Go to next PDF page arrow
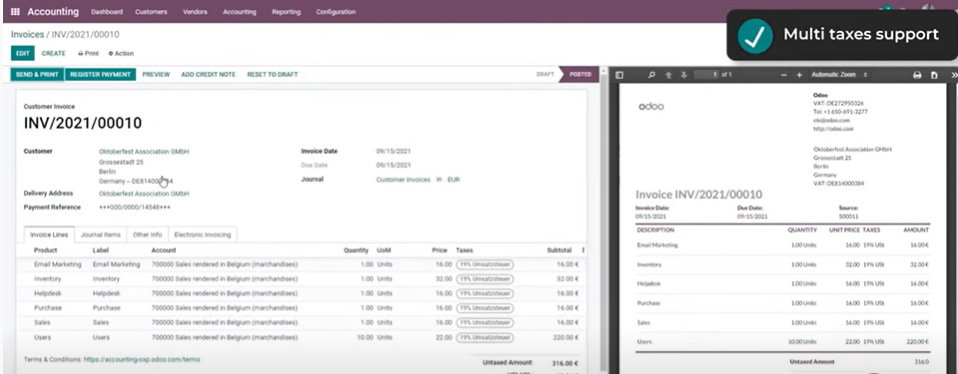 684,75
